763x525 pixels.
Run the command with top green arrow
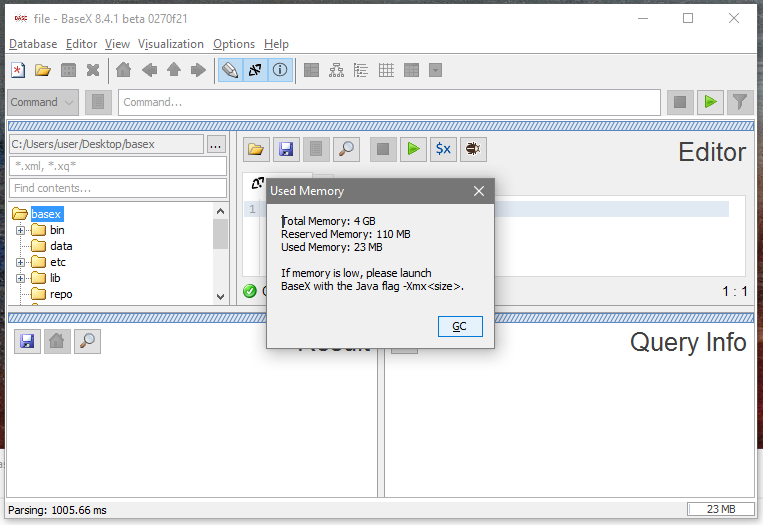(710, 102)
